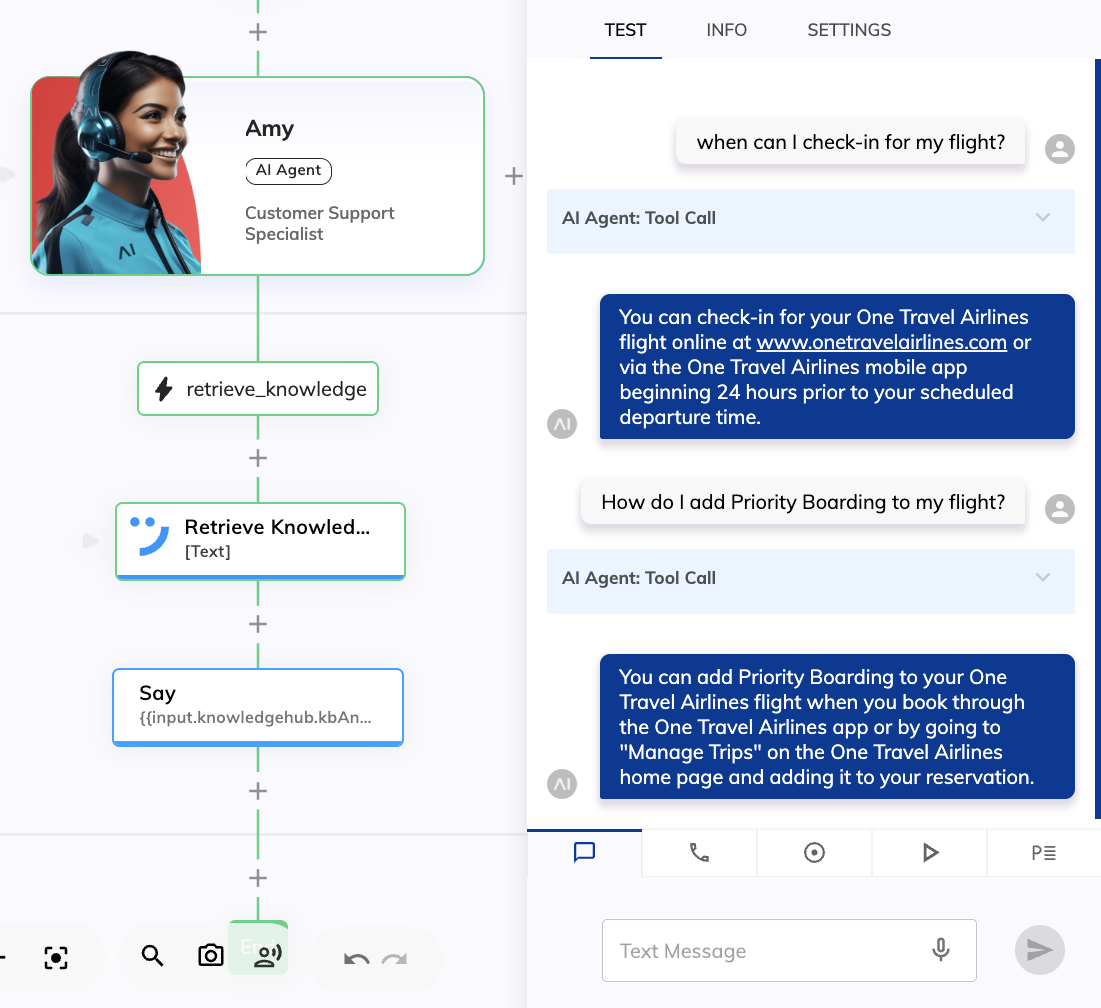Screen dimensions: 1101x1008
Task: Click the microphone icon in message field
Action: [940, 950]
